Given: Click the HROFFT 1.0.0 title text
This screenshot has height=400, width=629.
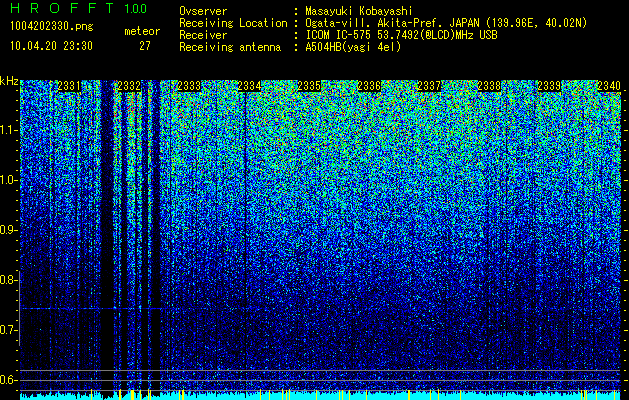Looking at the screenshot, I should [x=79, y=8].
